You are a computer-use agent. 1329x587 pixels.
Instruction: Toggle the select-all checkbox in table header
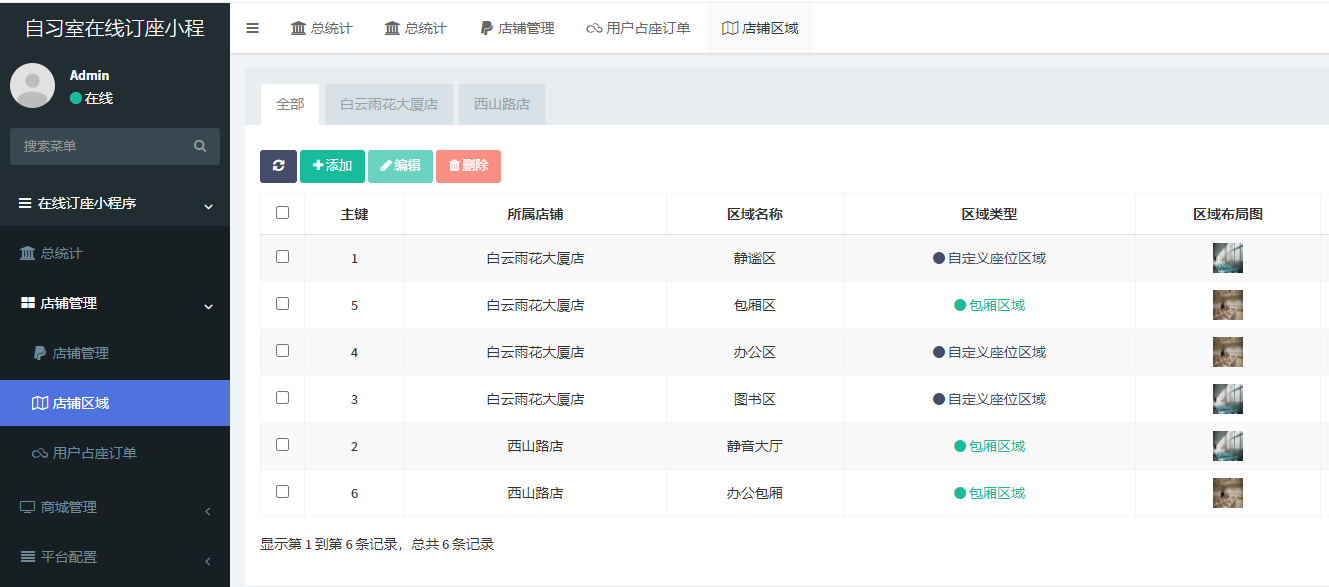(x=282, y=213)
